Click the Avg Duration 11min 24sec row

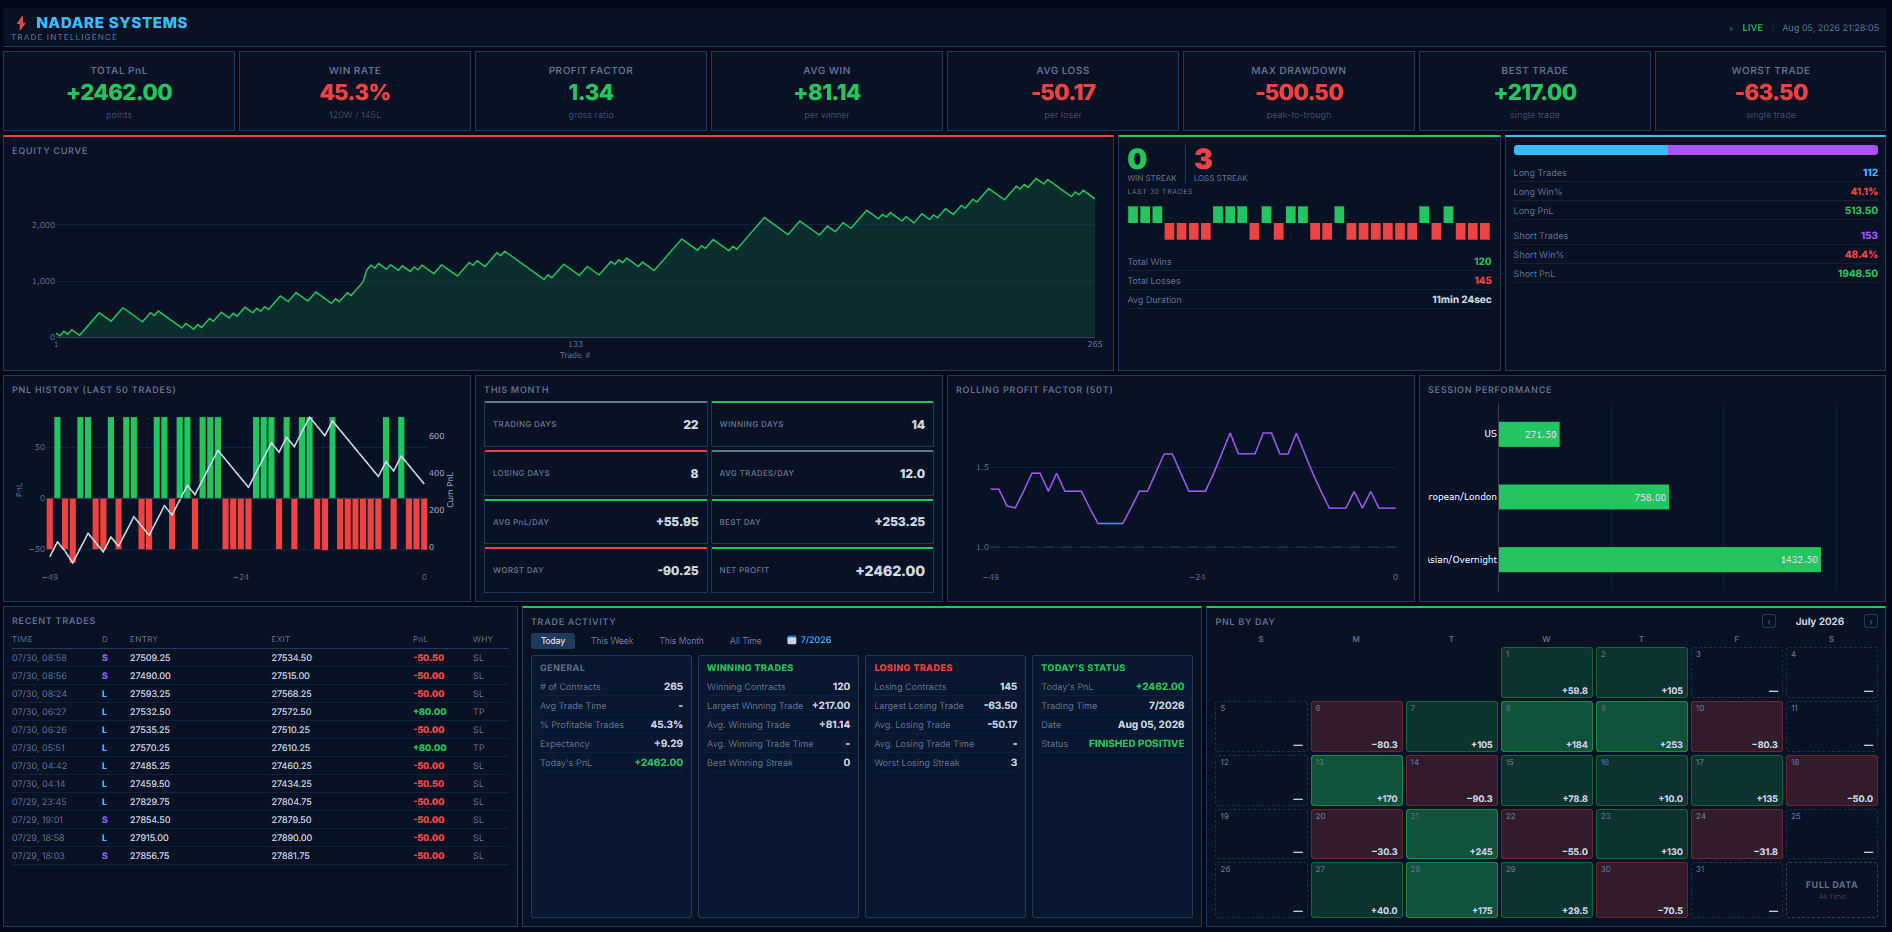[1309, 300]
